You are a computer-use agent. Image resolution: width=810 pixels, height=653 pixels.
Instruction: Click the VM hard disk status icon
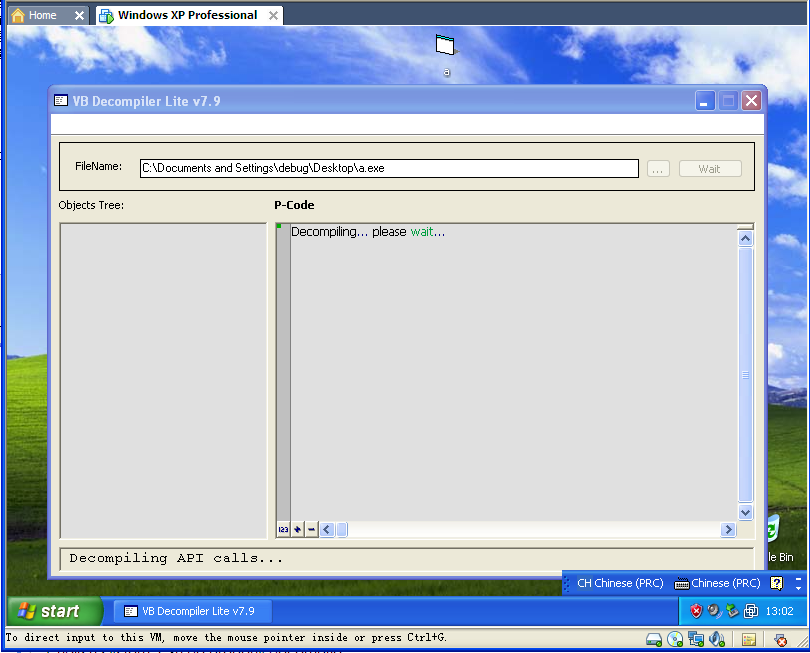(x=654, y=640)
